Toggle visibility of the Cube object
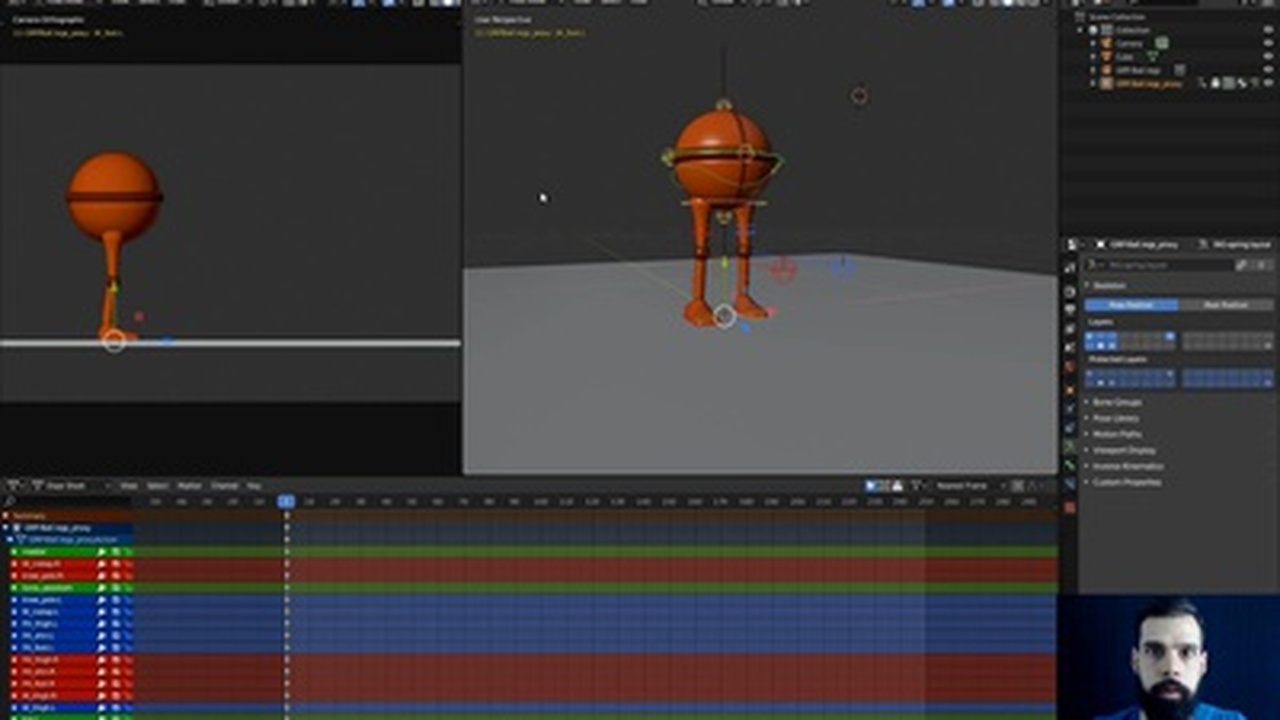Viewport: 1280px width, 720px height. click(x=1268, y=57)
